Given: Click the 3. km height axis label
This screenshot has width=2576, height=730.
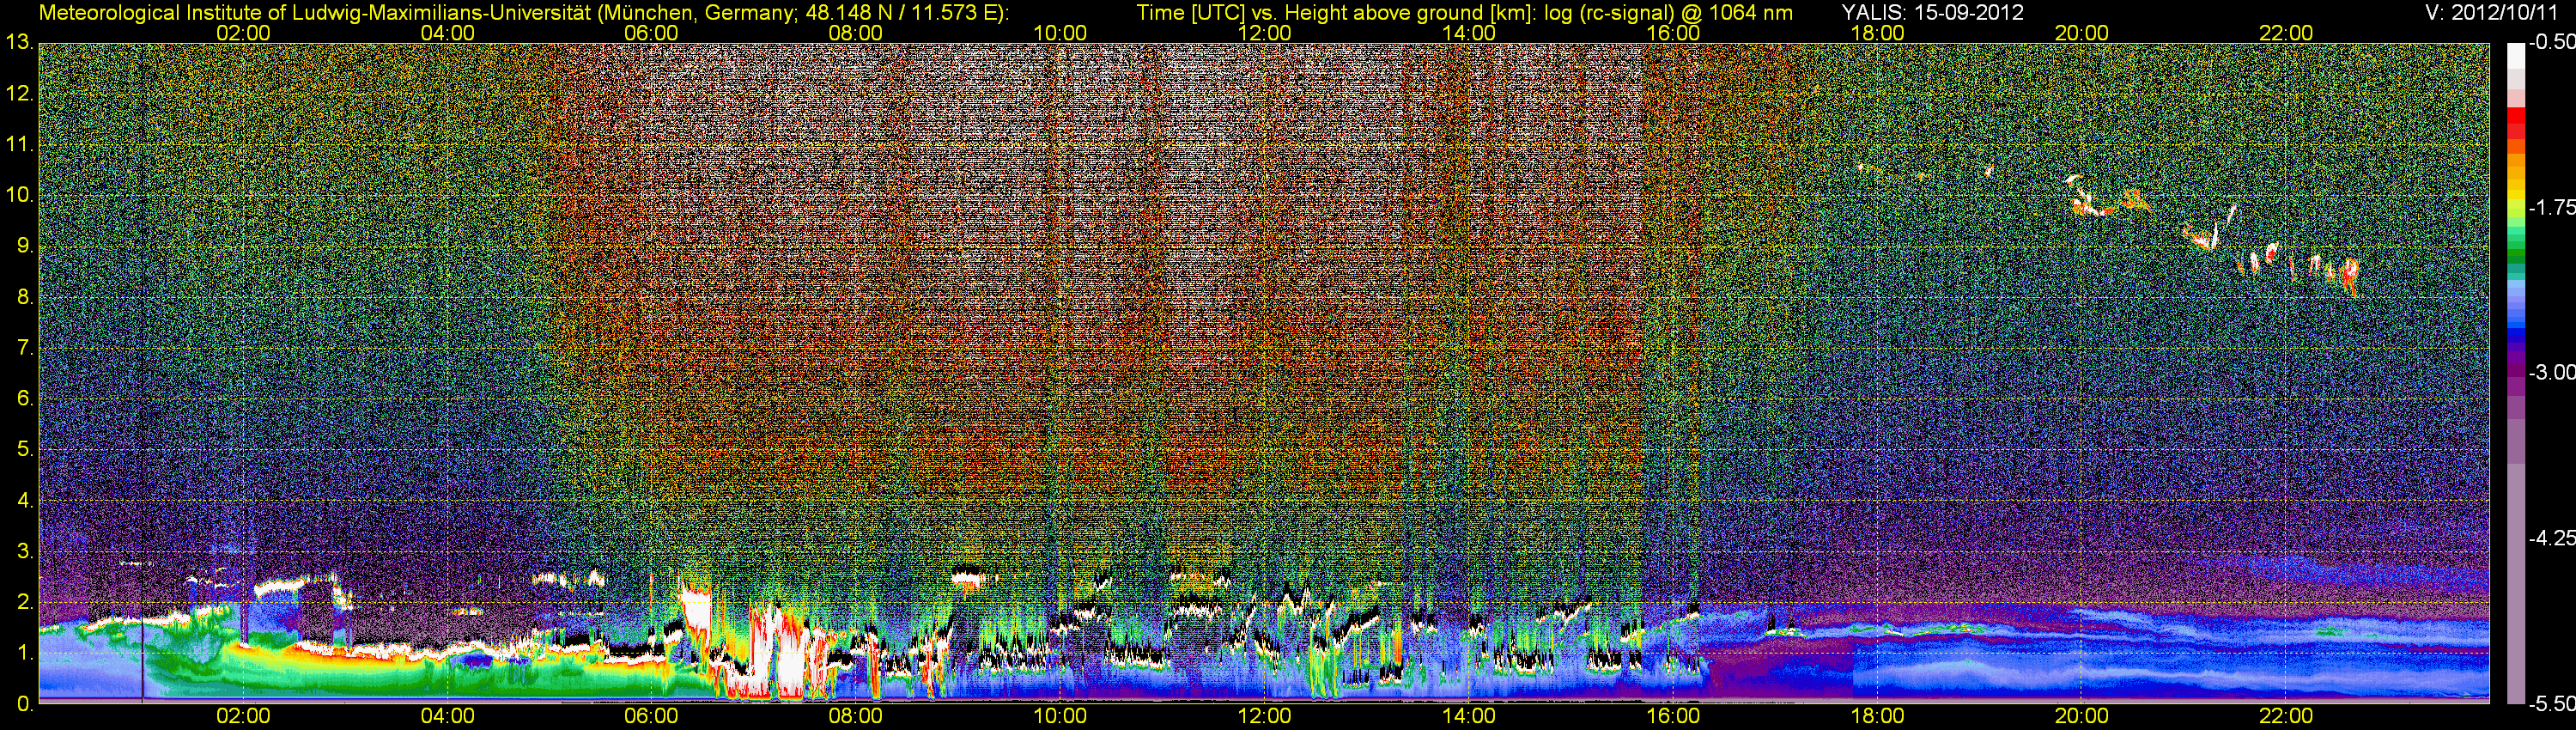Looking at the screenshot, I should [x=24, y=552].
